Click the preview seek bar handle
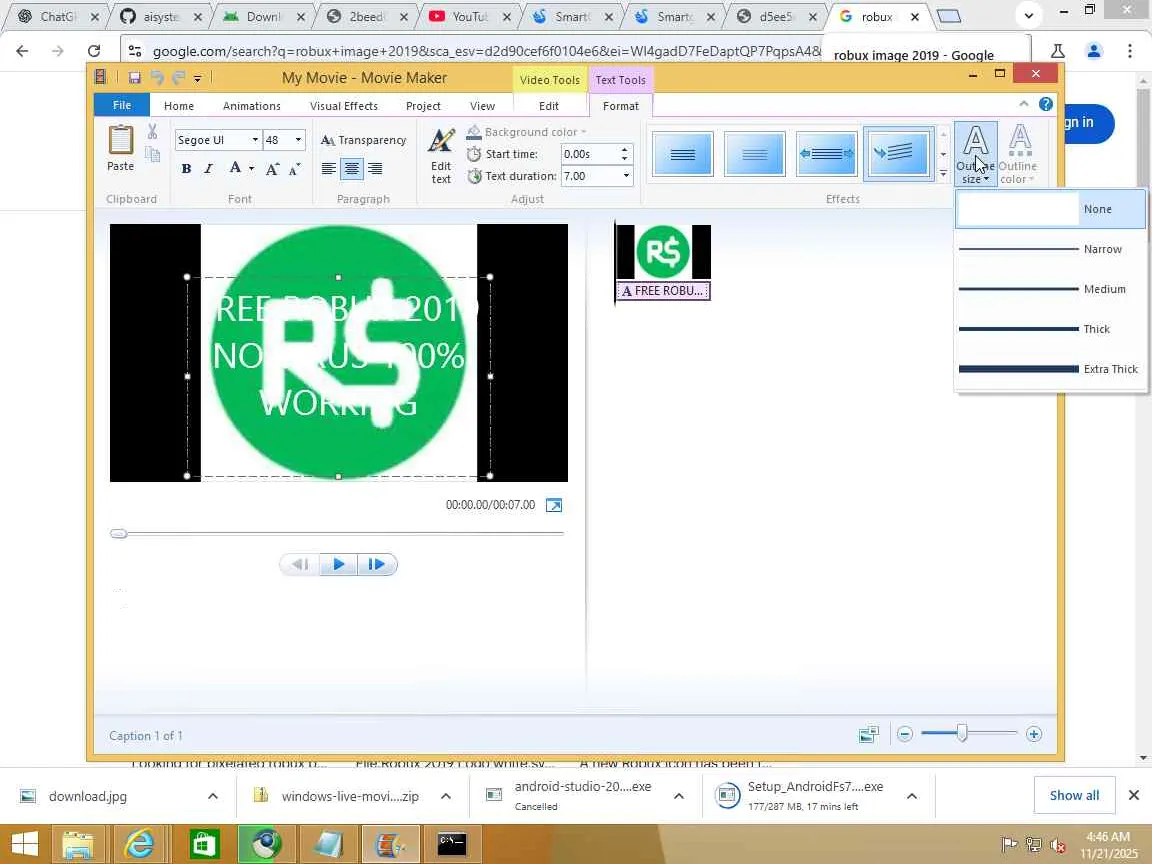Viewport: 1152px width, 864px height. coord(118,533)
